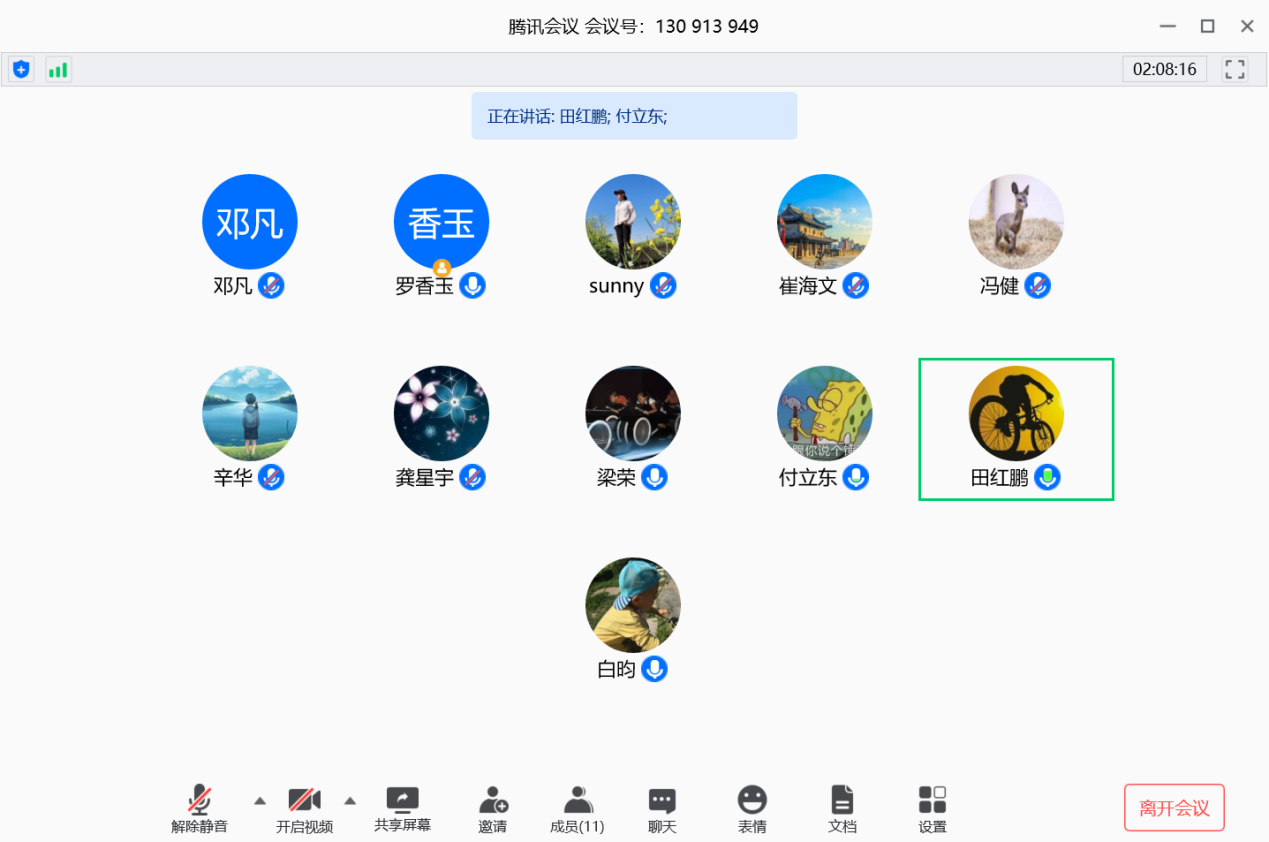Open the Emoji (表情) reactions
The image size is (1269, 842).
tap(752, 808)
